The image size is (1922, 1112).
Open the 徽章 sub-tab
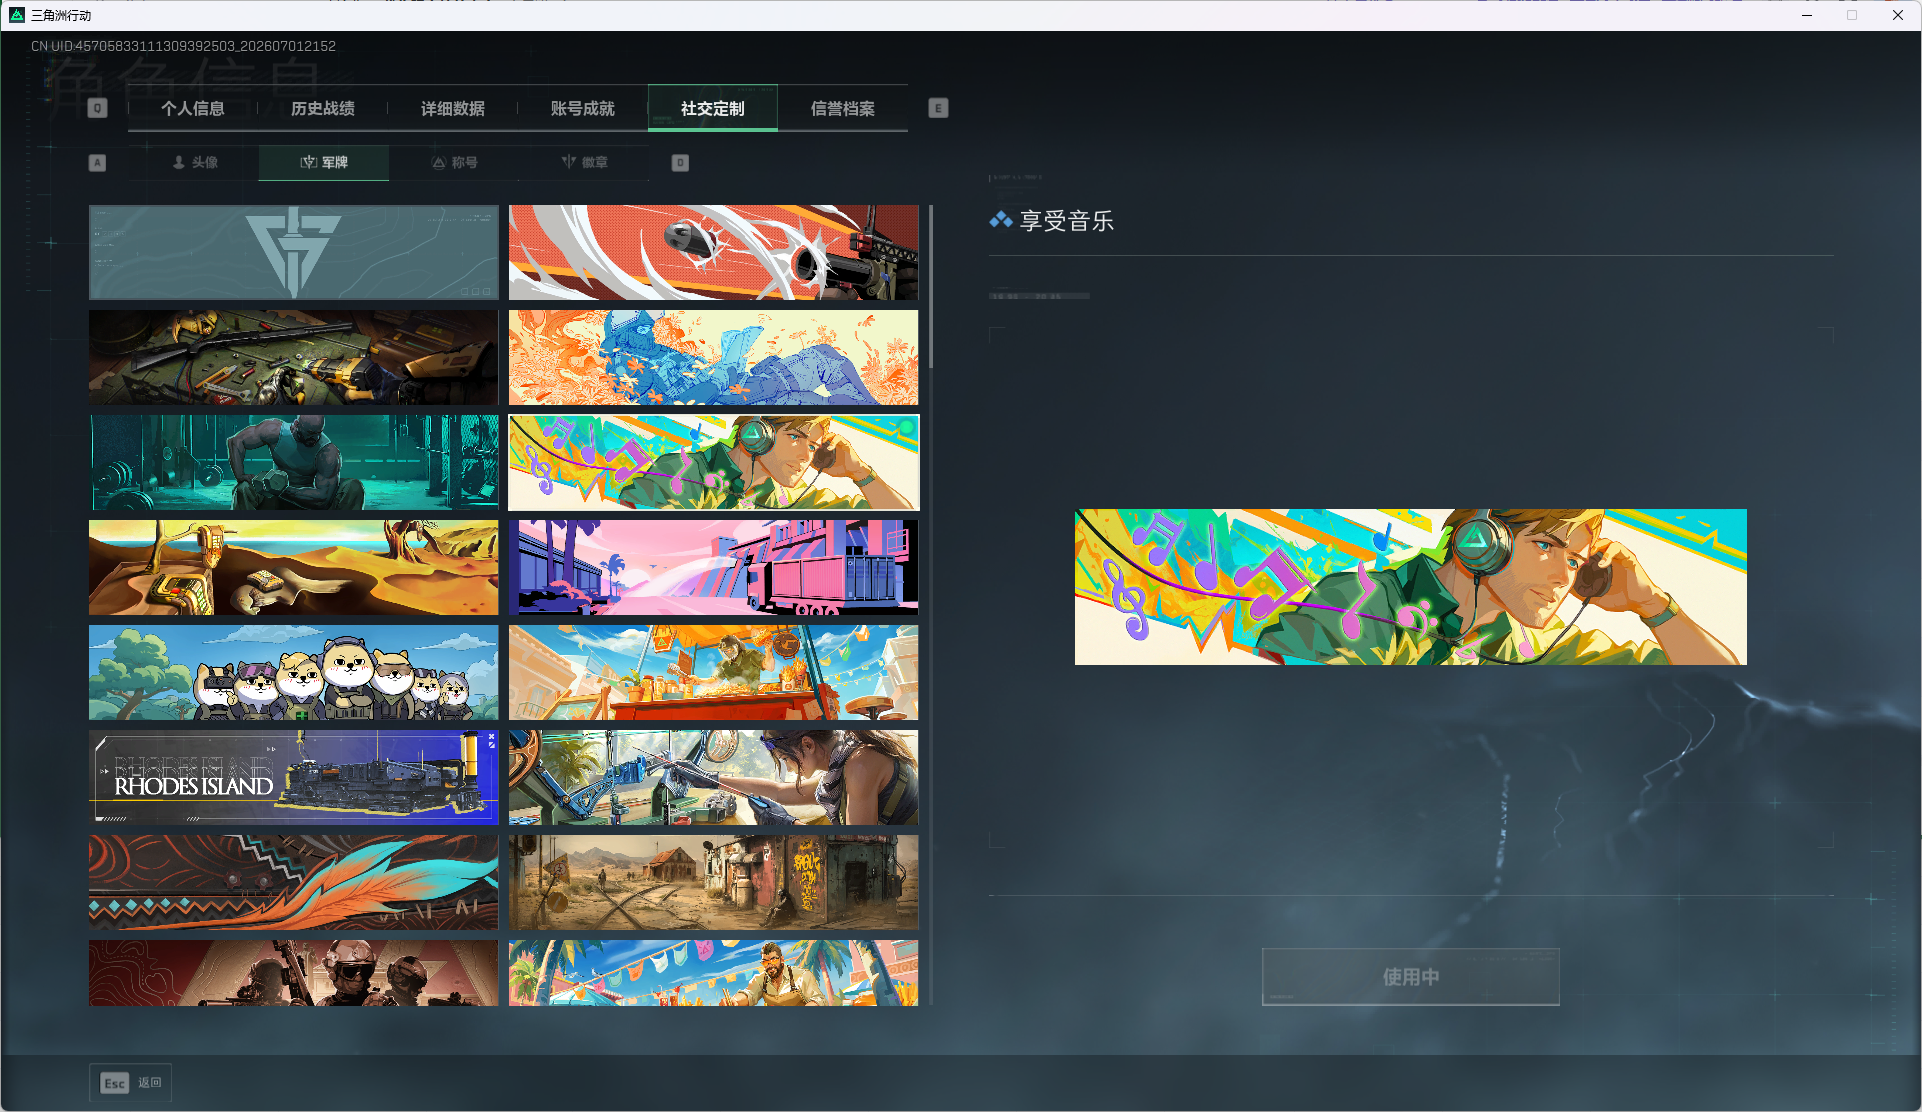pyautogui.click(x=584, y=162)
